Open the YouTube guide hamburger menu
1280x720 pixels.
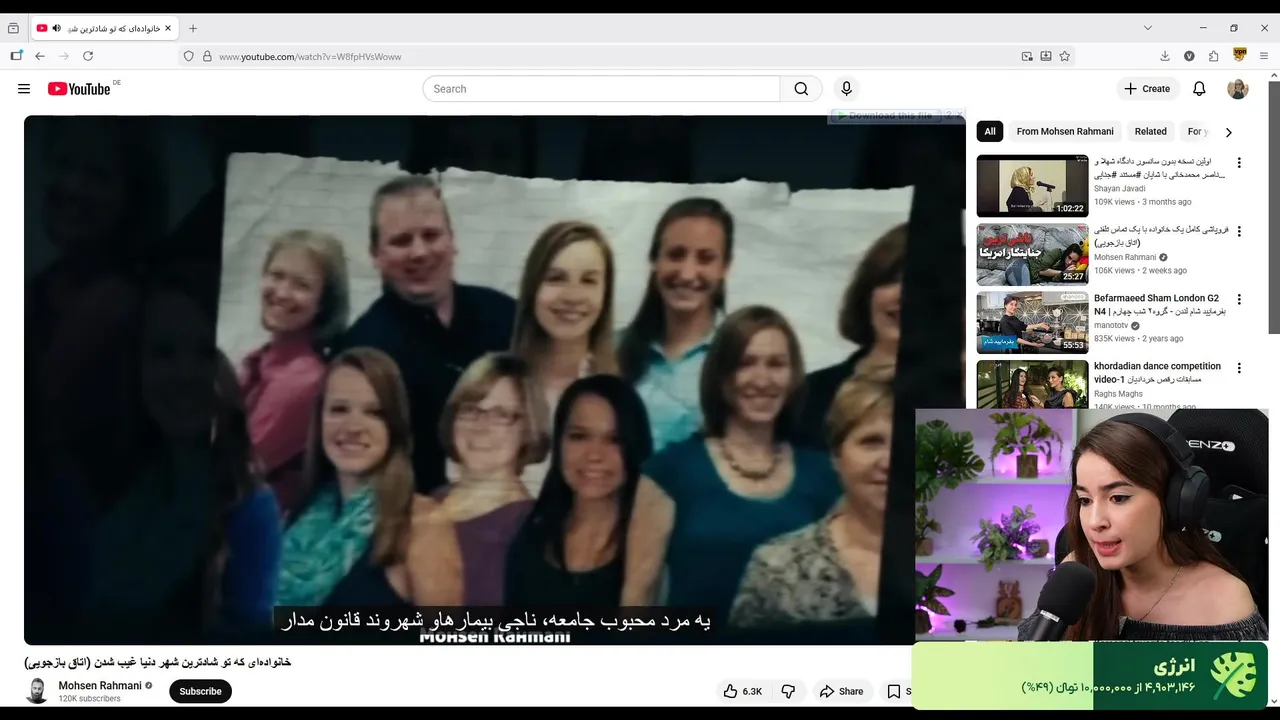pos(24,89)
